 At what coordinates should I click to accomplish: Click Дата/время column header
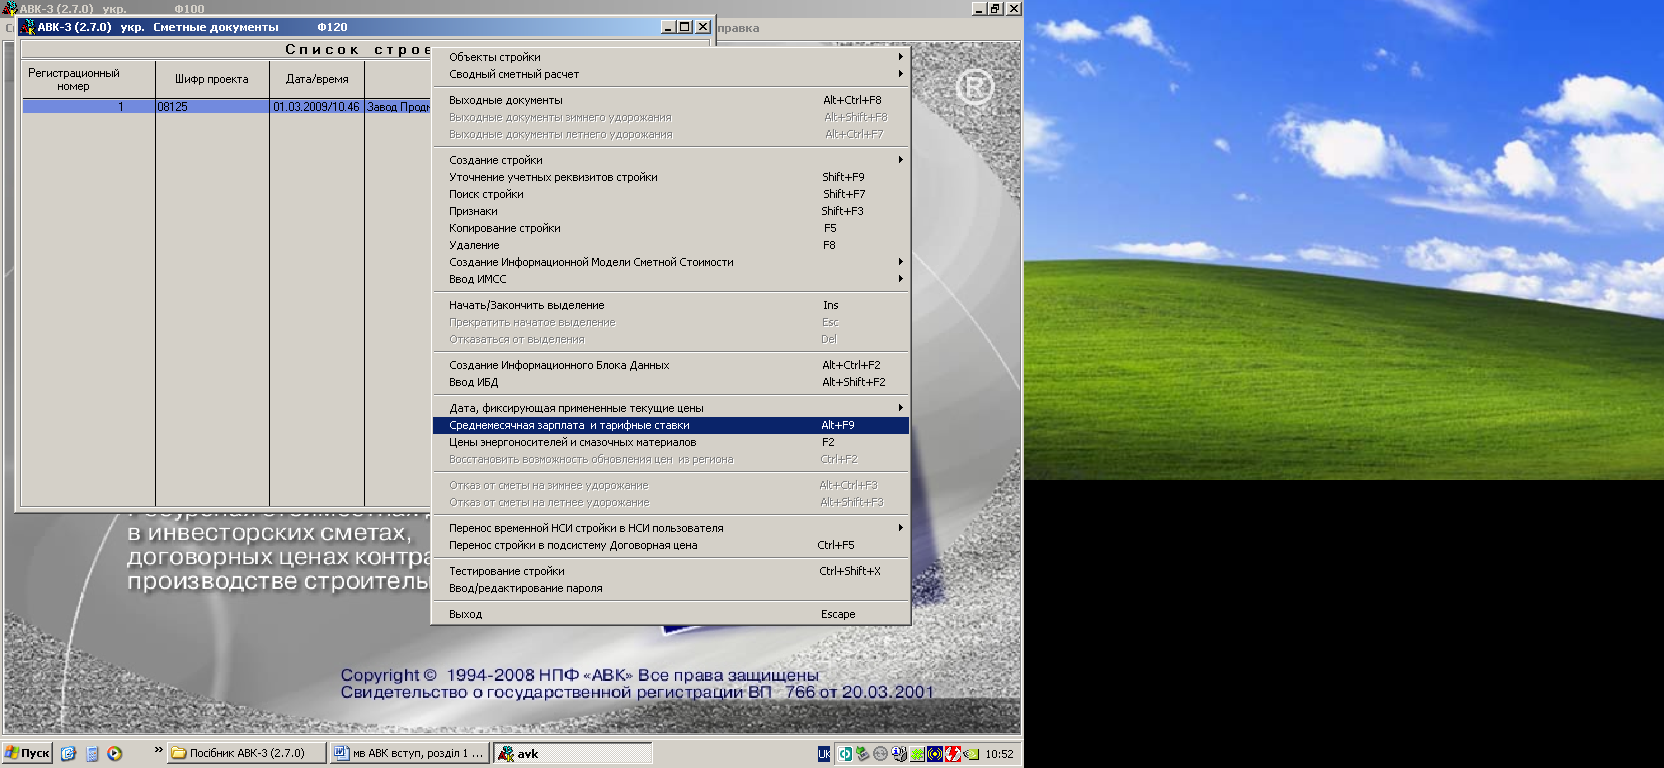tap(317, 79)
